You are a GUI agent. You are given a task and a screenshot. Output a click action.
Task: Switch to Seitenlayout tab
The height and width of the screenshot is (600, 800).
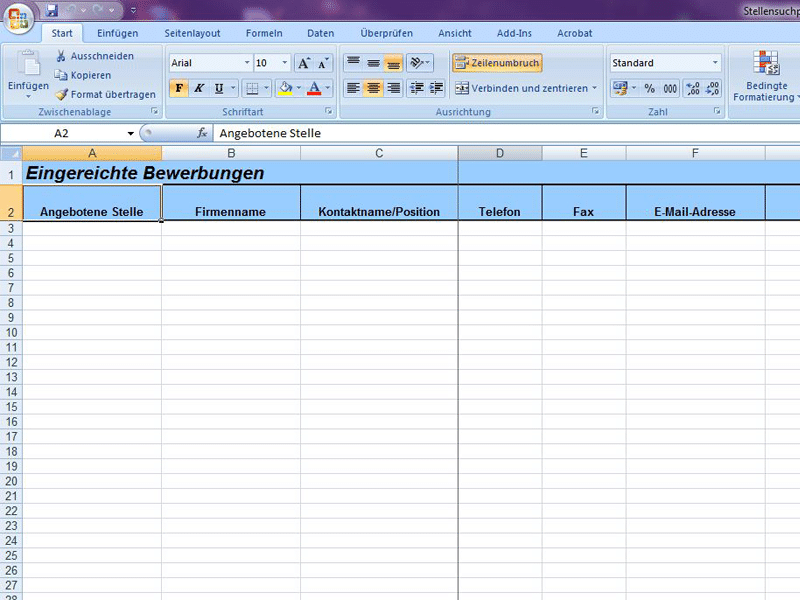pyautogui.click(x=192, y=33)
